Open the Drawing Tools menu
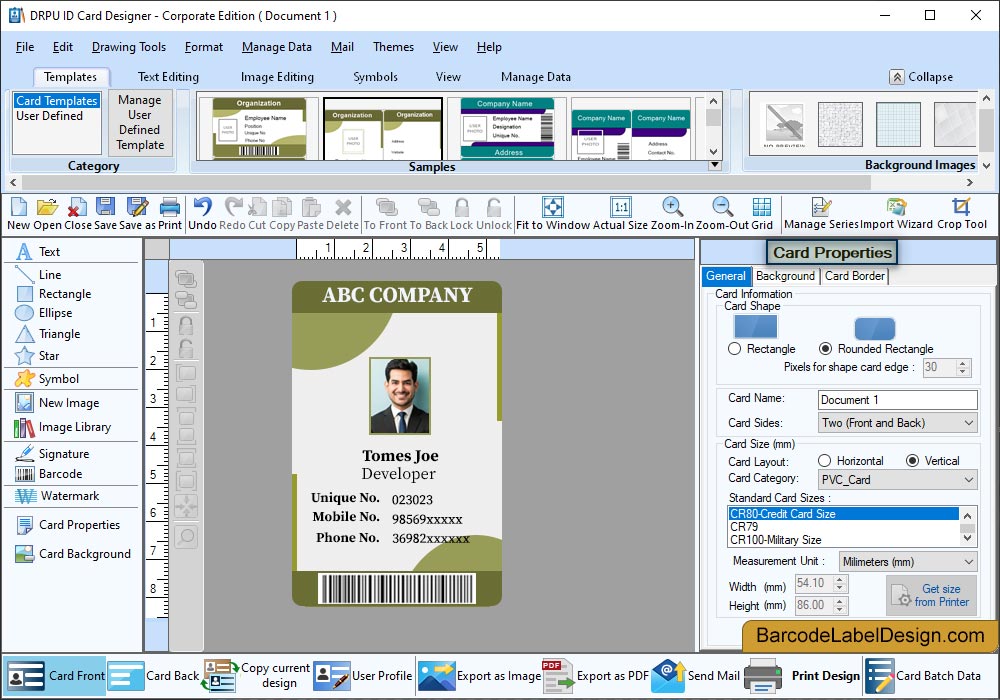Viewport: 1000px width, 700px height. coord(129,47)
